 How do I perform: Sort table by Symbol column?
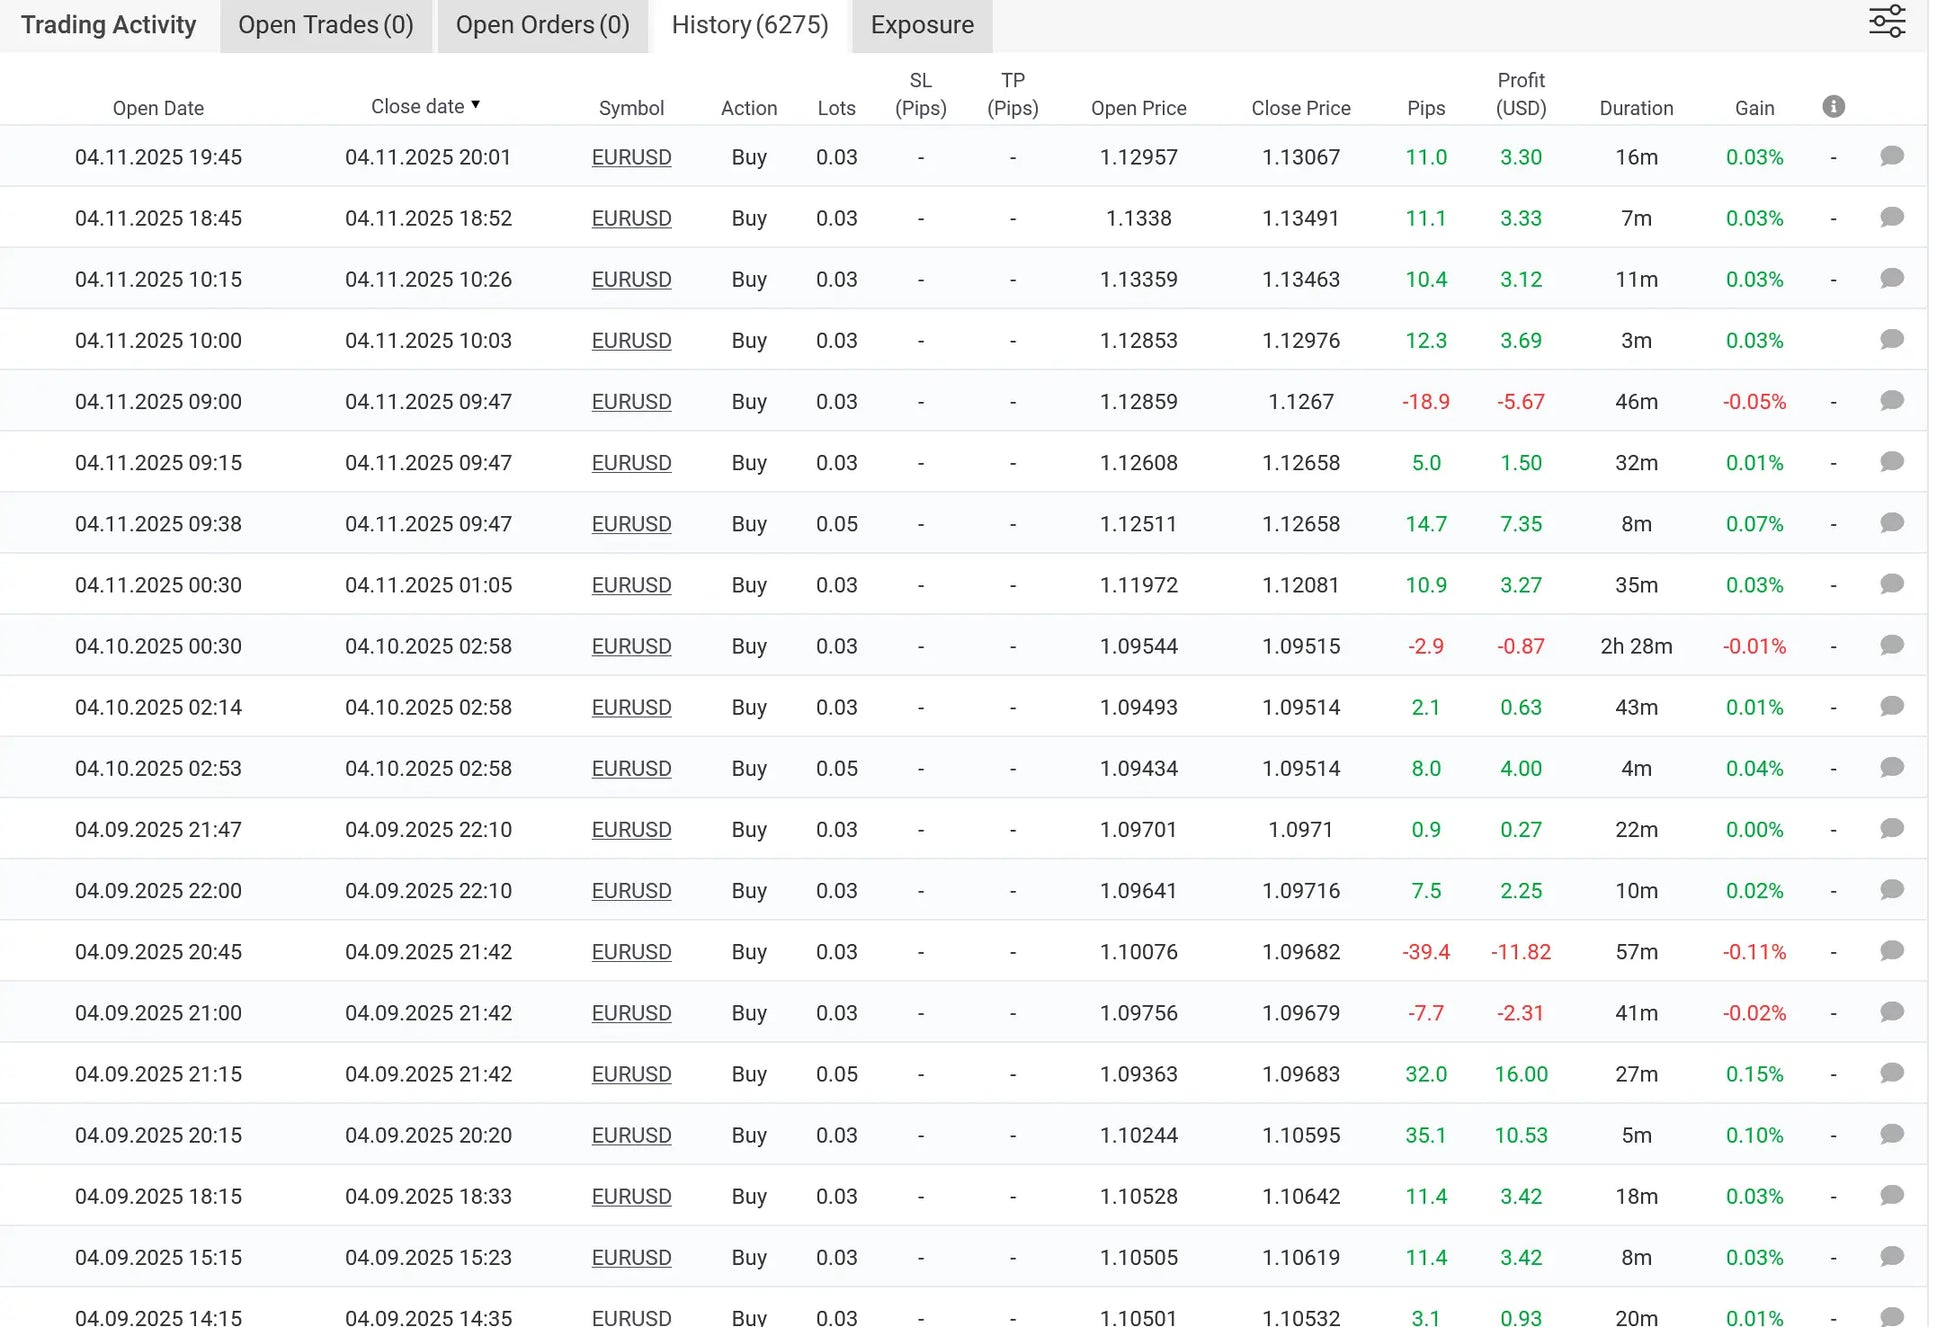631,108
